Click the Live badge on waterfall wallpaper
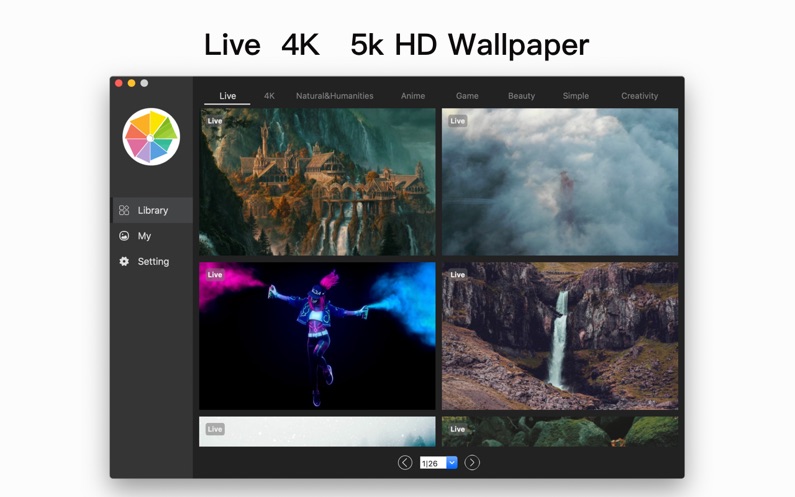The width and height of the screenshot is (795, 497). [x=457, y=275]
